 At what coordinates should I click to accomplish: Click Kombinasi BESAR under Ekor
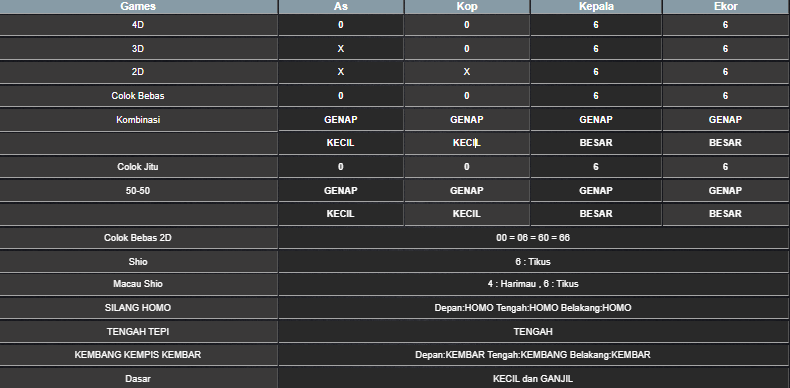[726, 143]
